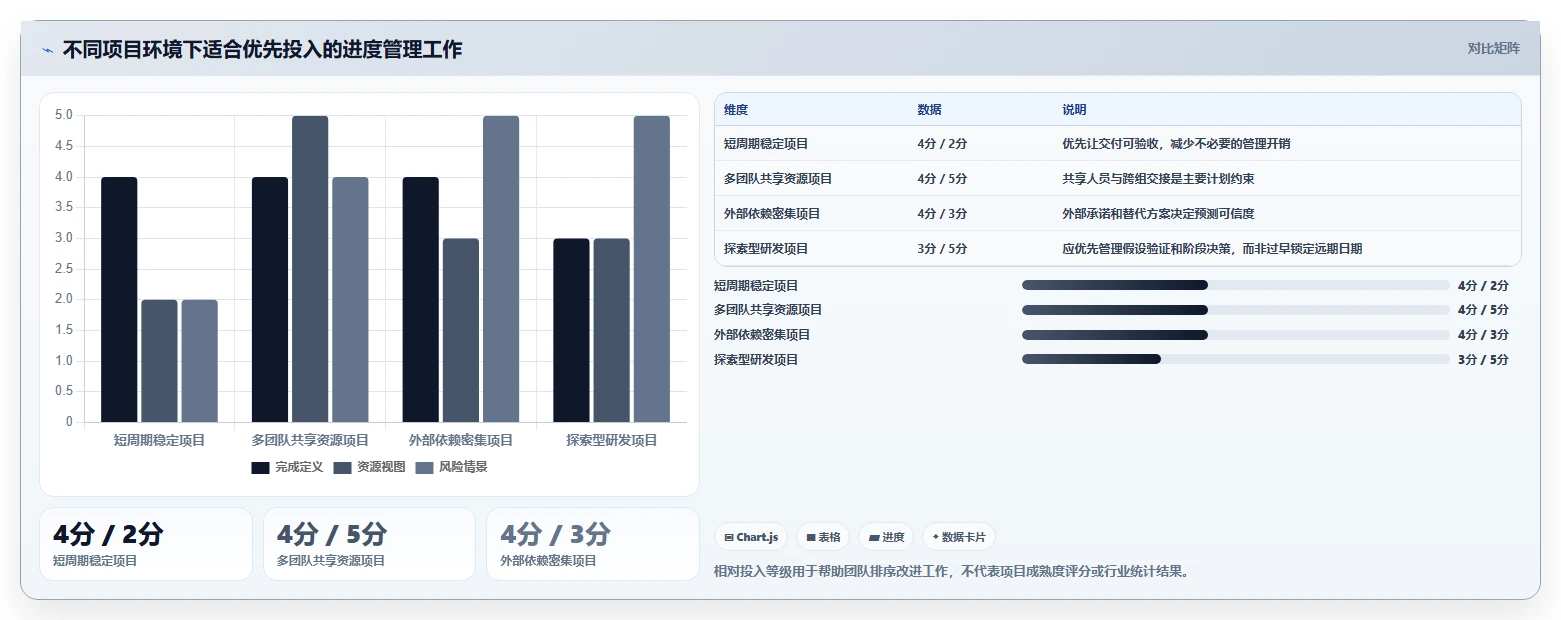Click the 资源视图 bar for 外部依赖密集项目
This screenshot has width=1561, height=620.
[x=461, y=330]
